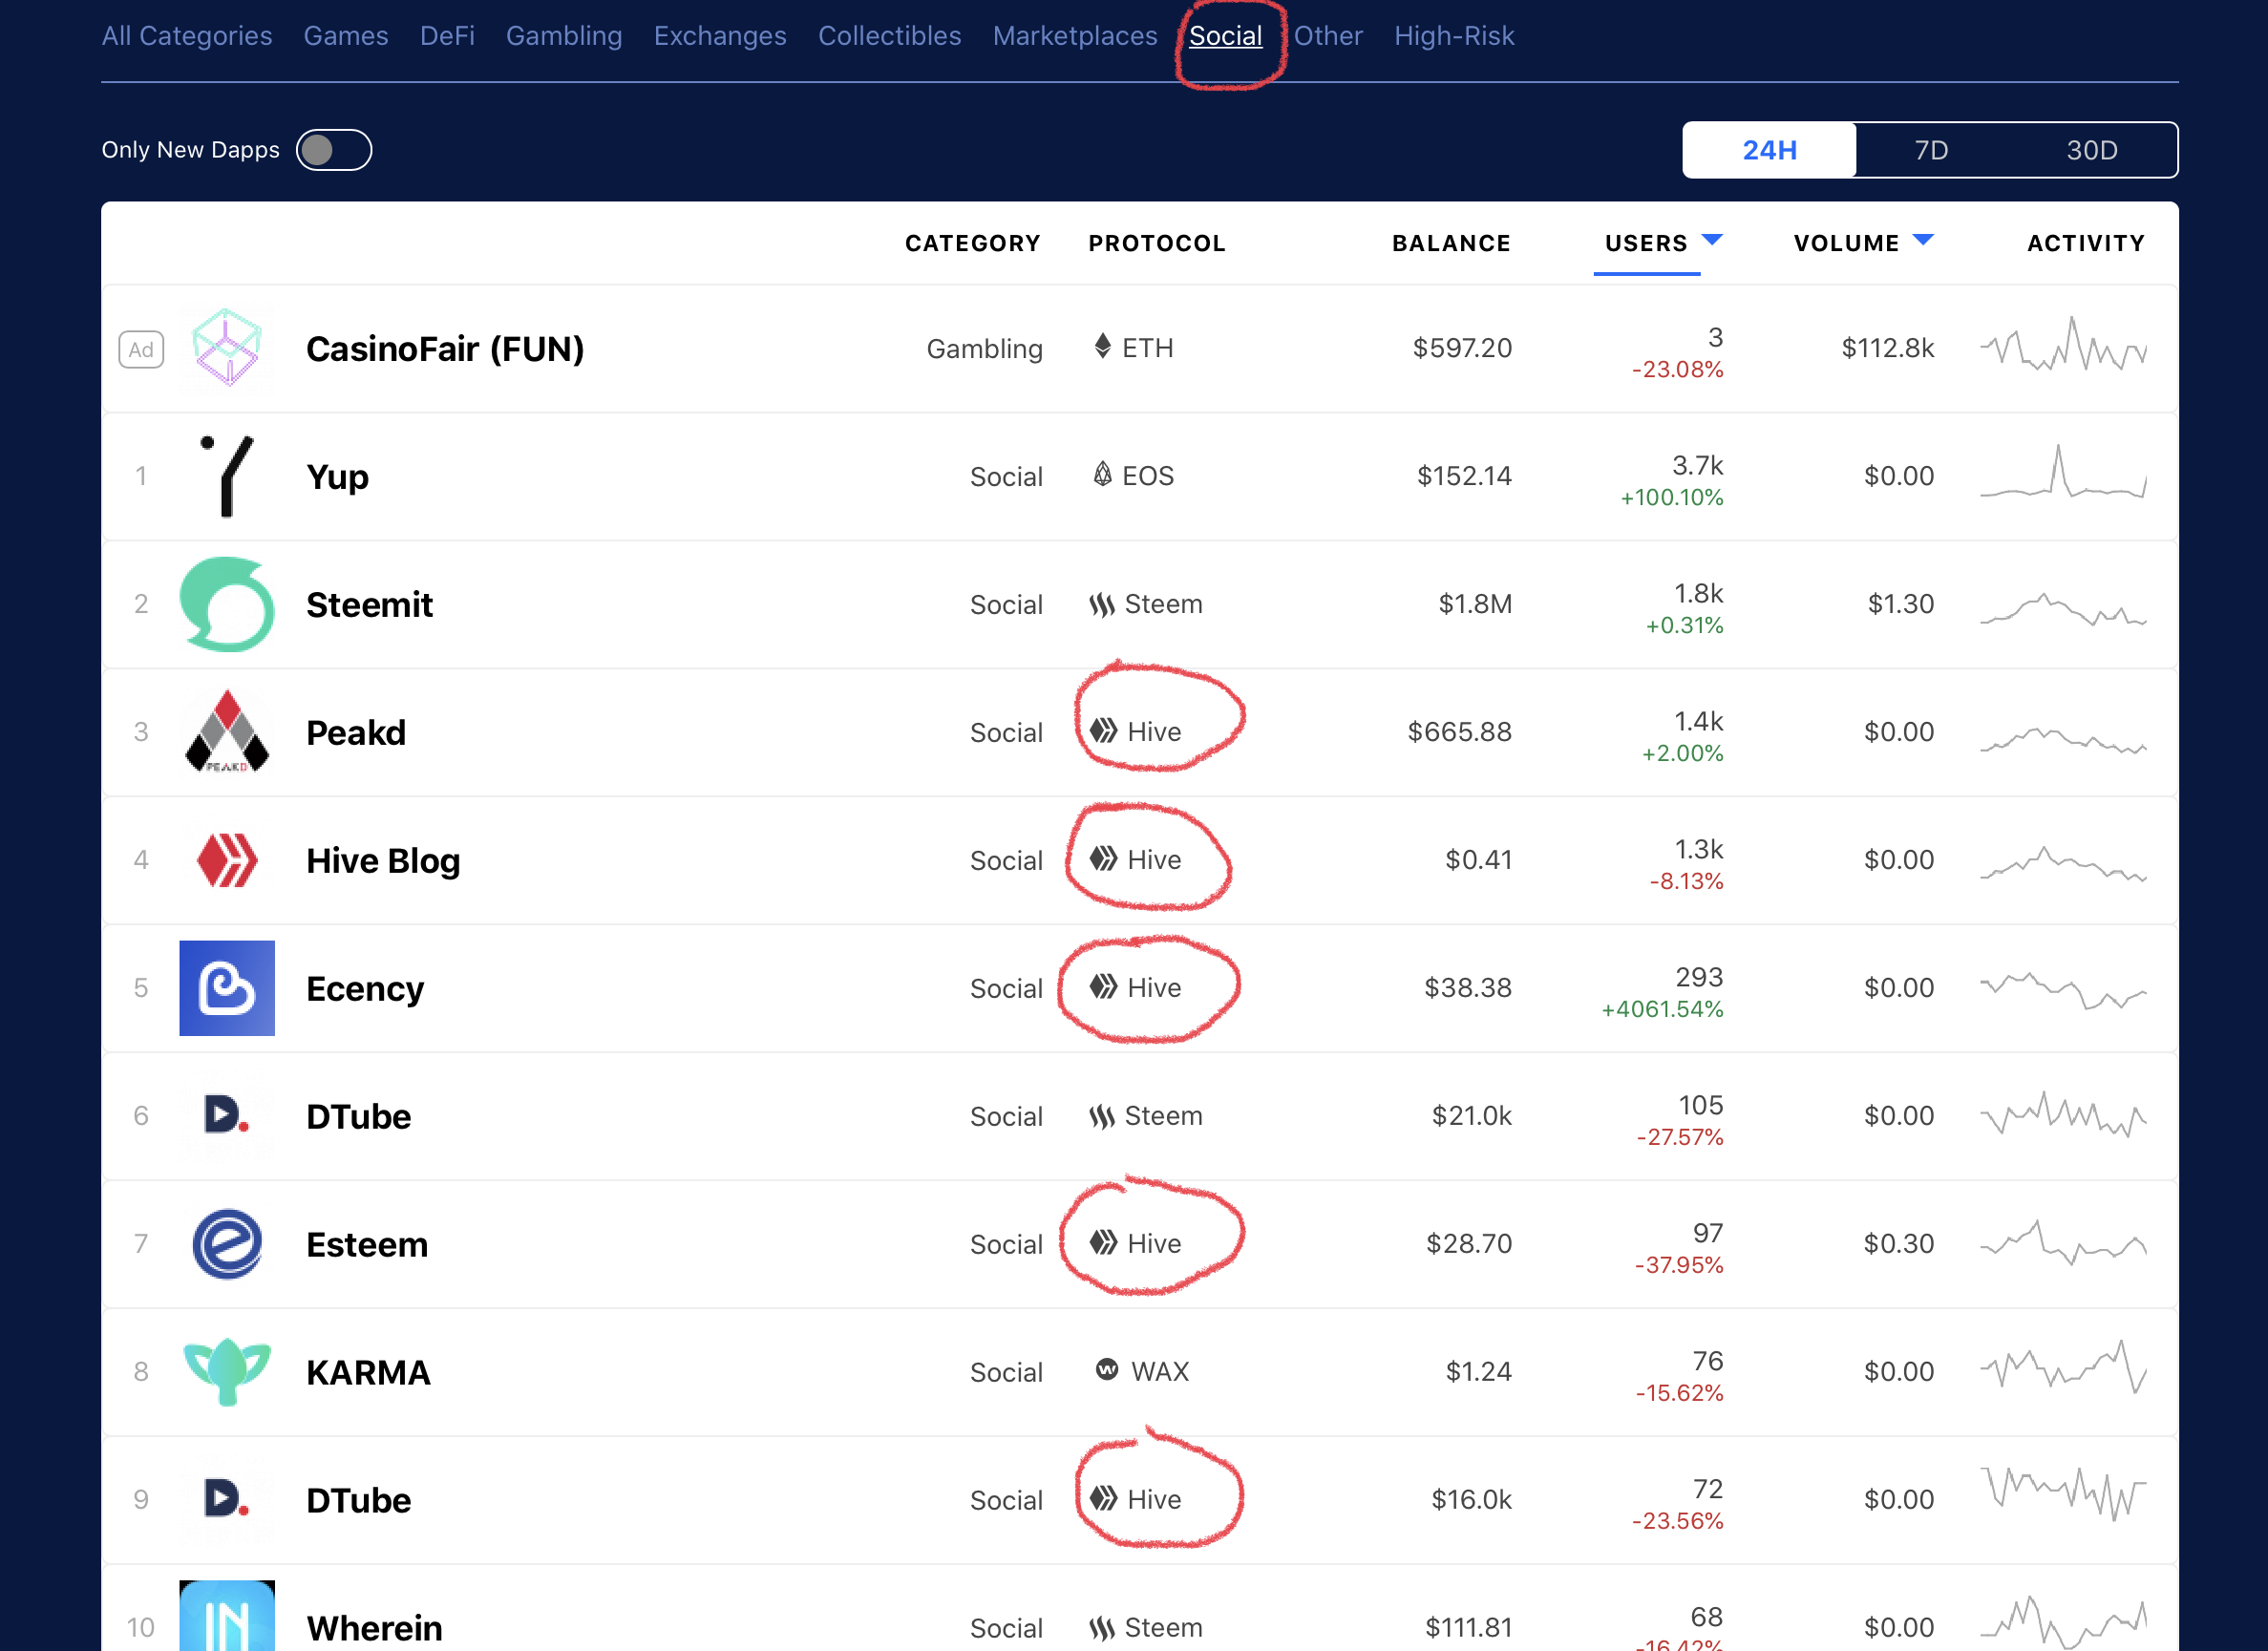2268x1651 pixels.
Task: Switch to the Collectibles category
Action: (x=890, y=36)
